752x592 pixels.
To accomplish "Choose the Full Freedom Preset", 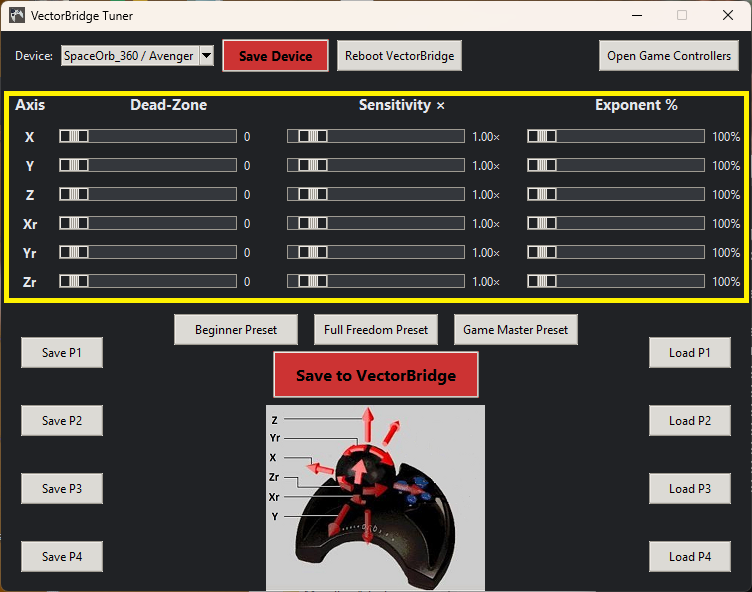I will (x=376, y=329).
